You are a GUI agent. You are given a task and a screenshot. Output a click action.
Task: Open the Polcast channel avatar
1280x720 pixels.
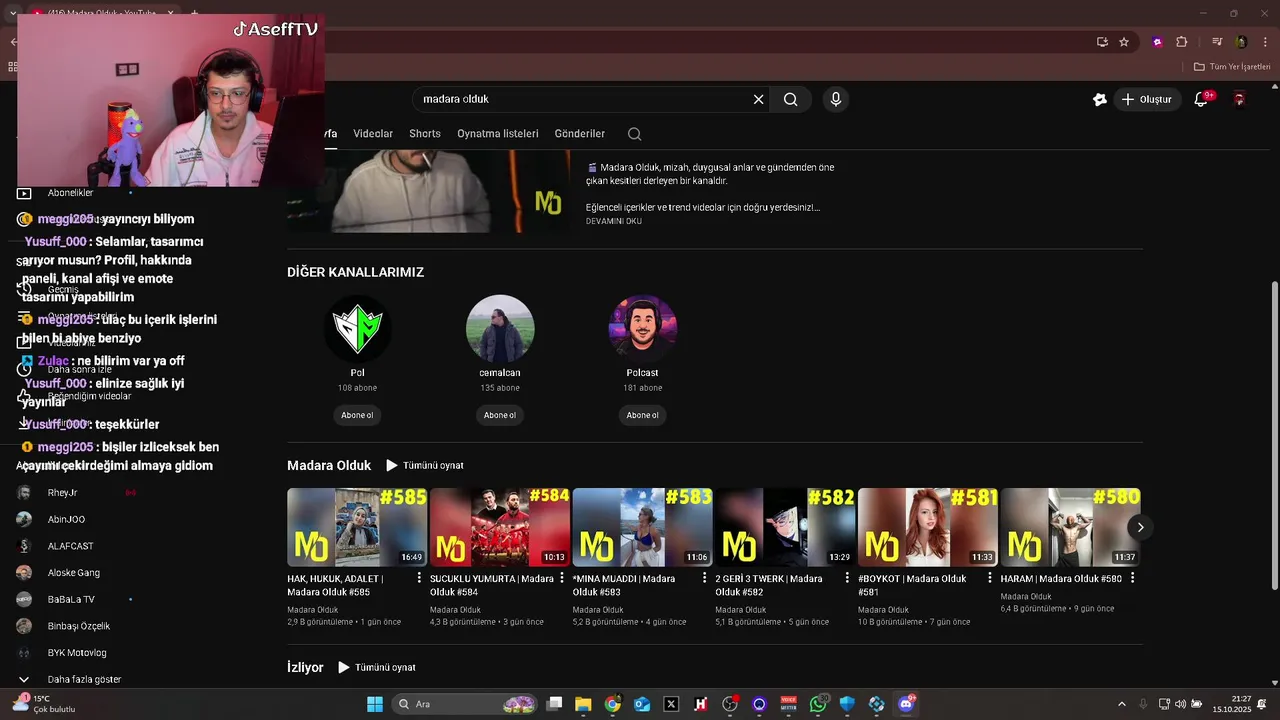pos(643,329)
